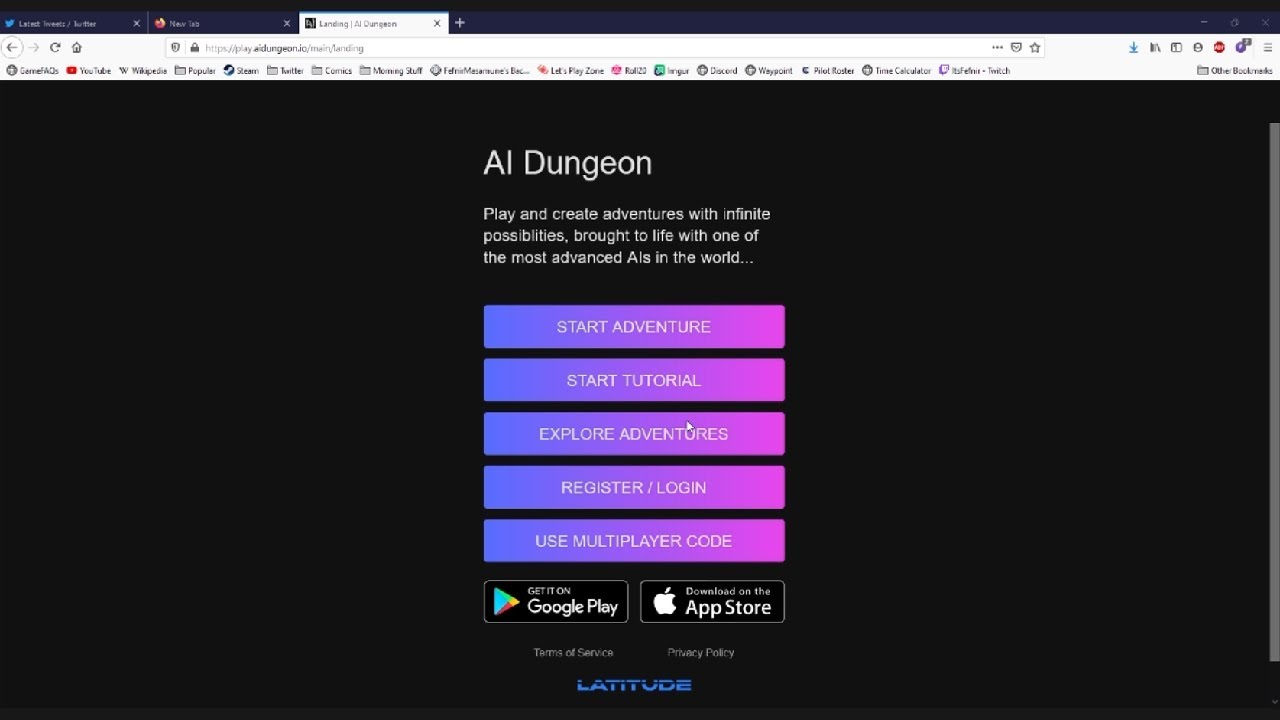The width and height of the screenshot is (1280, 720).
Task: Open the Steam bookmark
Action: [241, 71]
